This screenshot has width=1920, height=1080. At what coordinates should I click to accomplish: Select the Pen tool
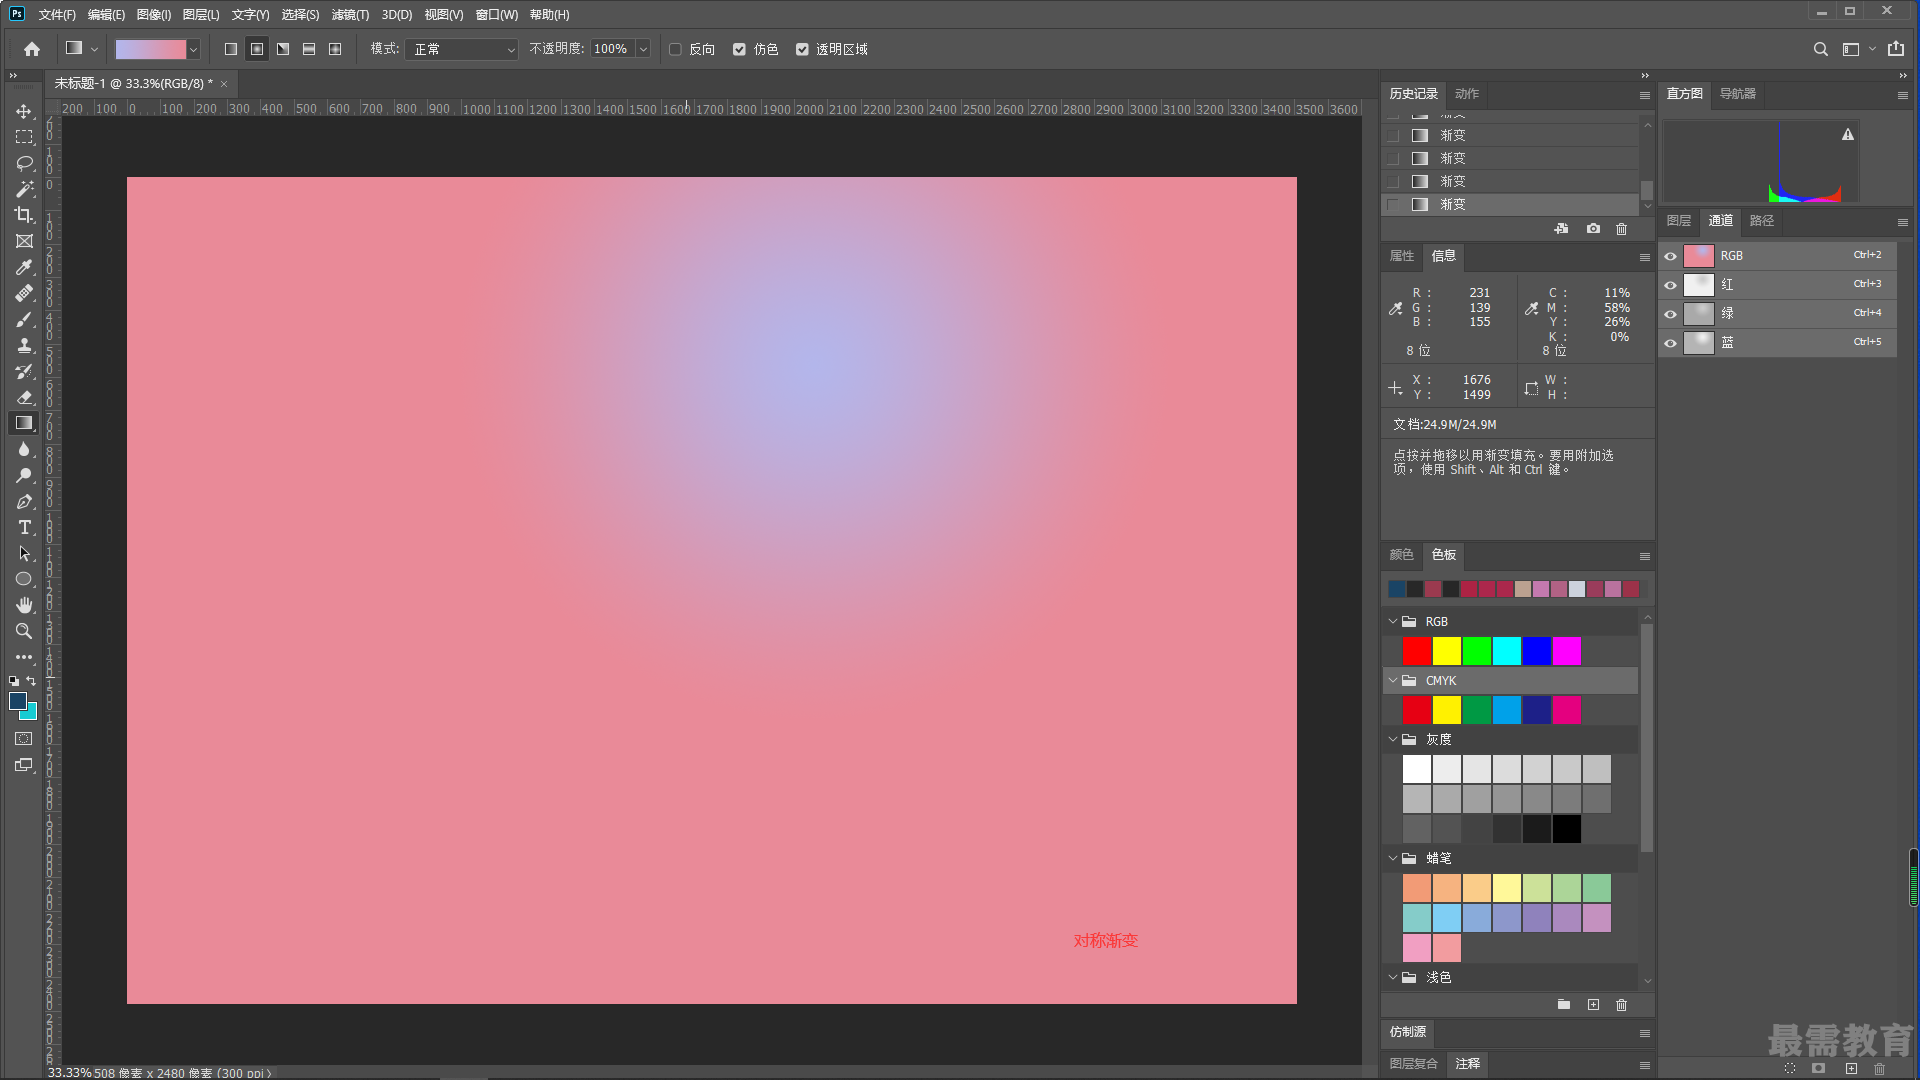(24, 501)
